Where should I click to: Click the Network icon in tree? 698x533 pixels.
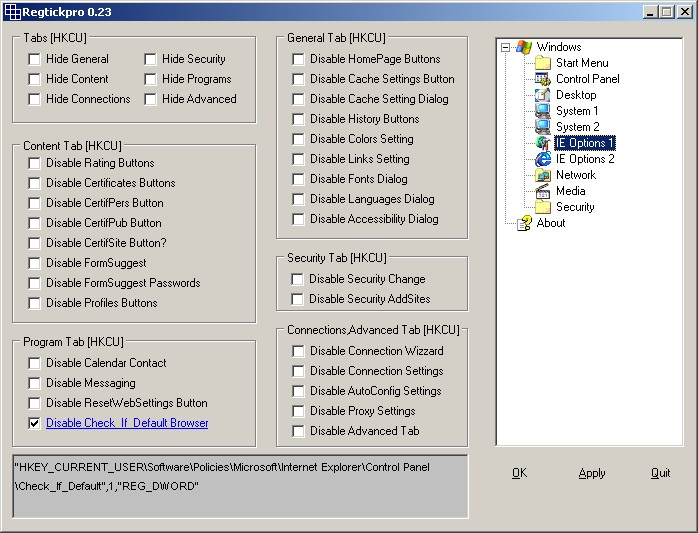click(x=543, y=175)
